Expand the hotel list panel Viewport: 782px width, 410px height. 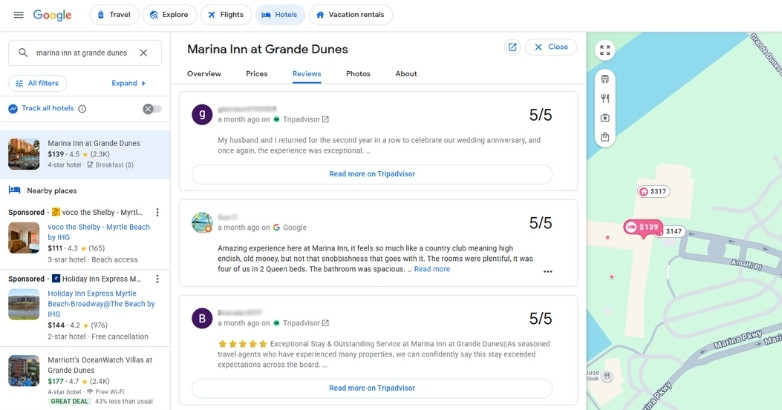pos(129,83)
